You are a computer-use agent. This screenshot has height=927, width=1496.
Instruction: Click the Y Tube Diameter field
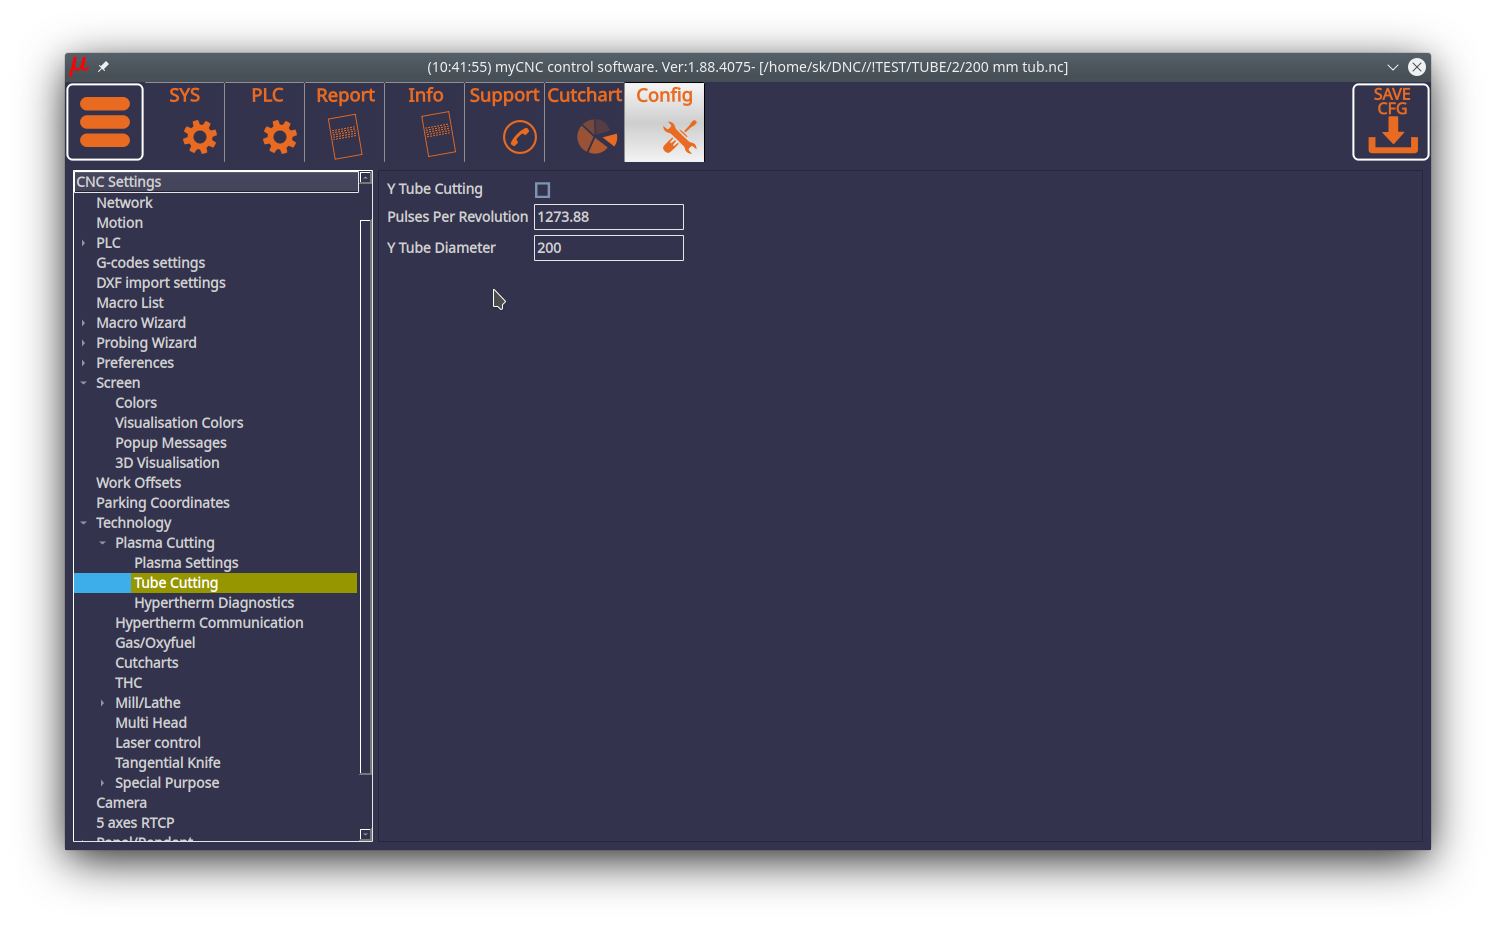click(x=608, y=248)
